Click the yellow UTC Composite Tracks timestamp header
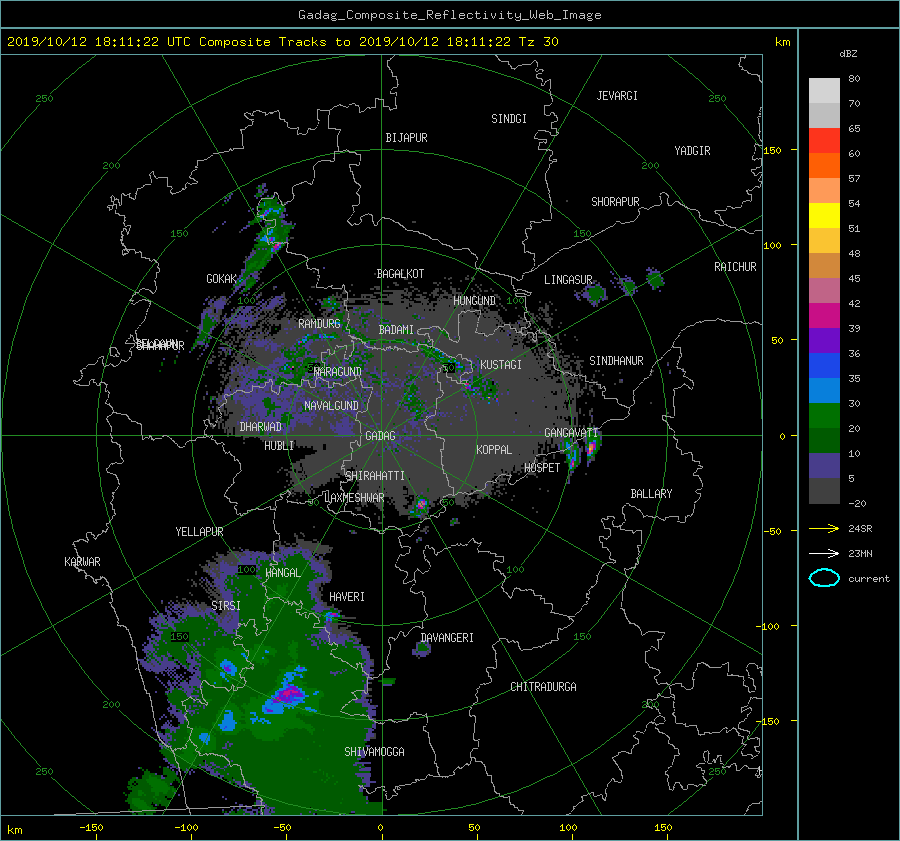Viewport: 900px width, 841px height. click(x=282, y=42)
